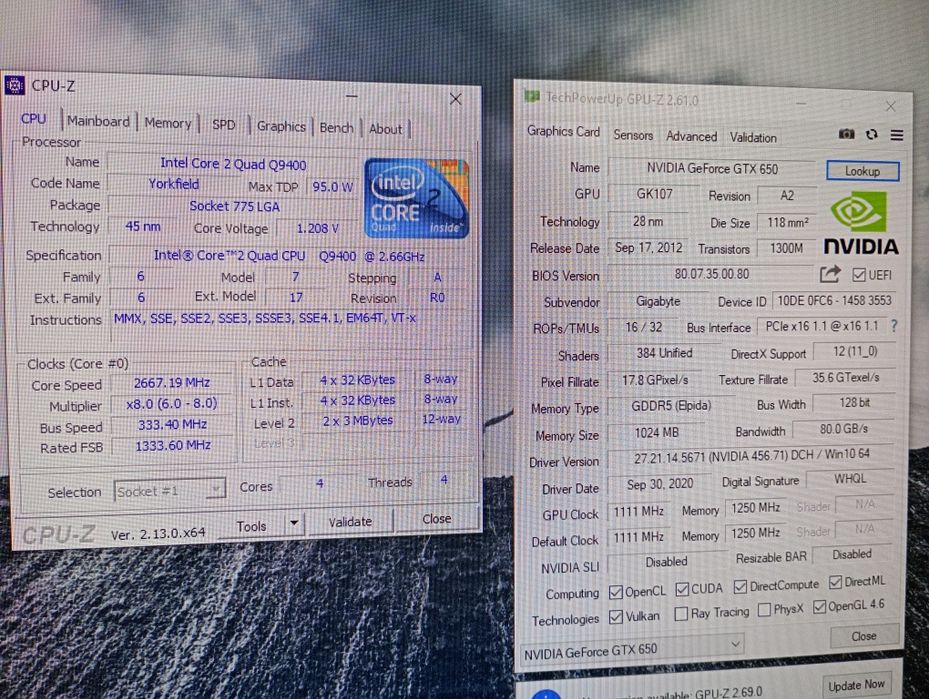The image size is (929, 699).
Task: Toggle the UEFI checkbox
Action: pos(858,275)
